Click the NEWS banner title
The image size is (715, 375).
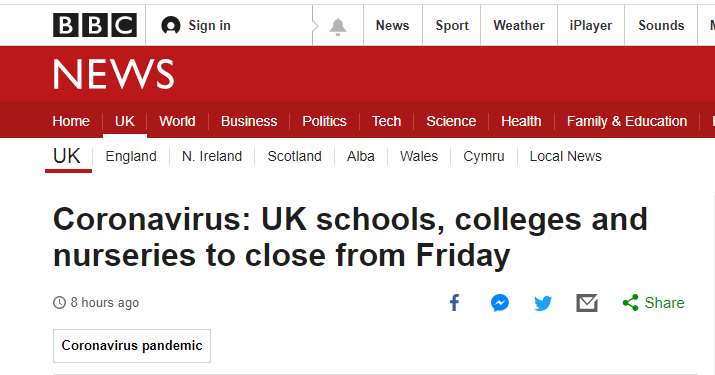(114, 74)
